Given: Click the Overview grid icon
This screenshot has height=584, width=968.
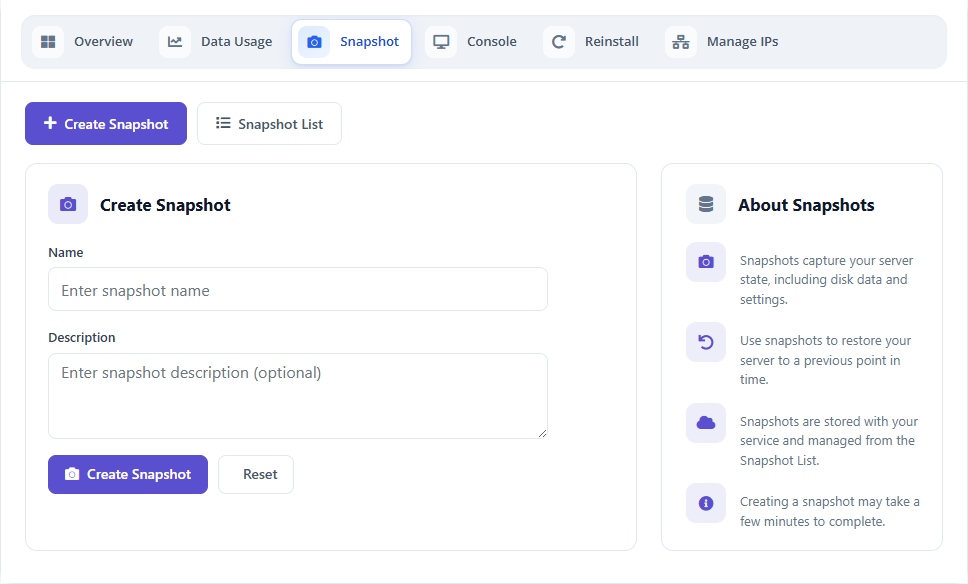Looking at the screenshot, I should 48,42.
